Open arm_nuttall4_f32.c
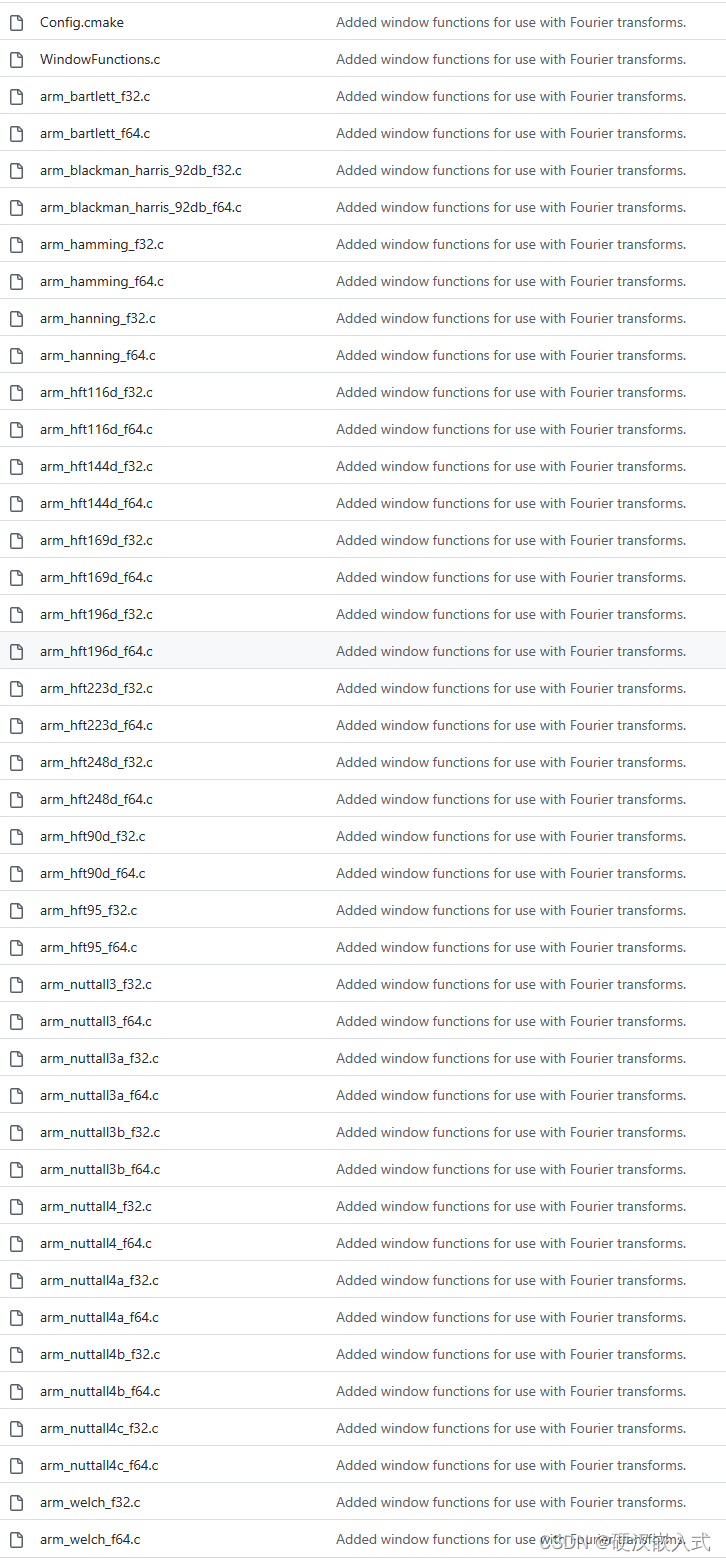 pyautogui.click(x=96, y=1206)
